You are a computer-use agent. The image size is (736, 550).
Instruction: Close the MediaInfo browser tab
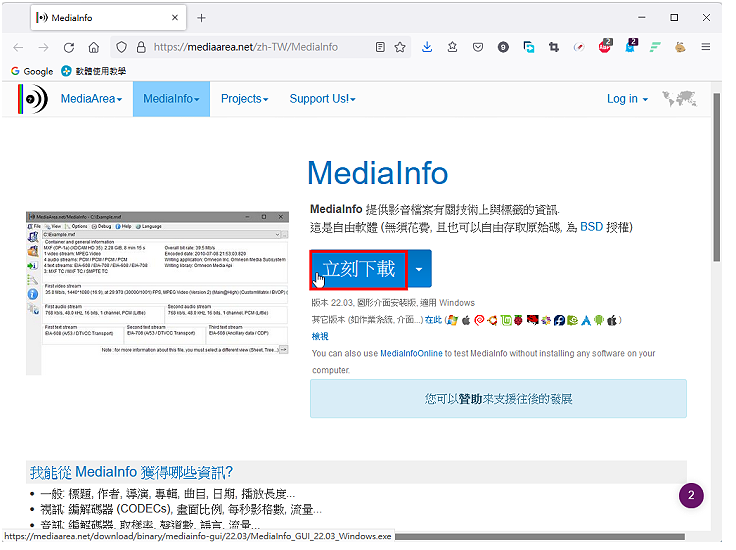[177, 18]
